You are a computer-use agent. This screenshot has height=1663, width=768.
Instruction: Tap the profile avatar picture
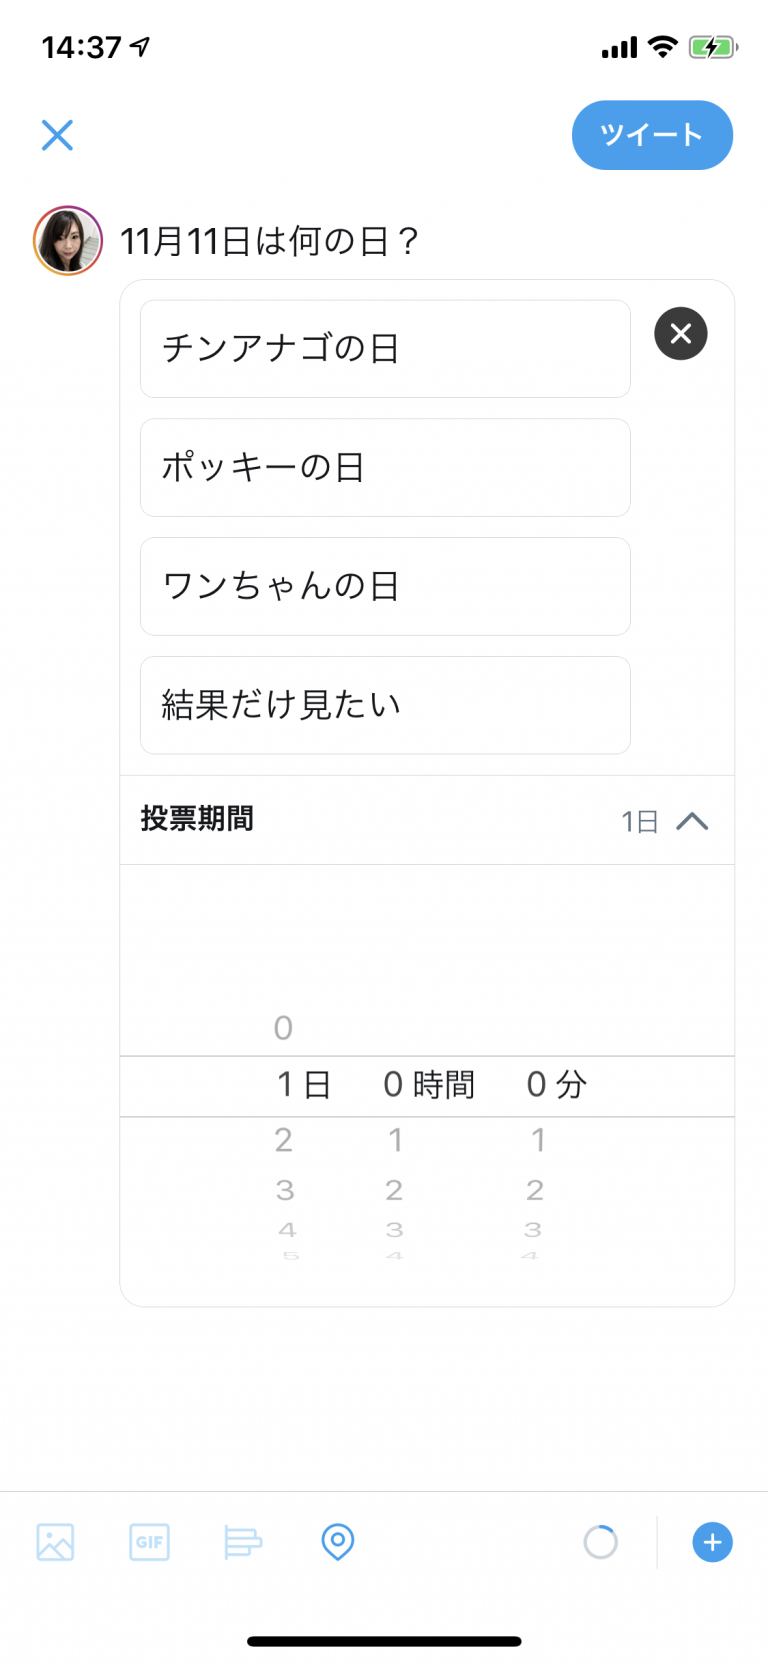click(68, 241)
